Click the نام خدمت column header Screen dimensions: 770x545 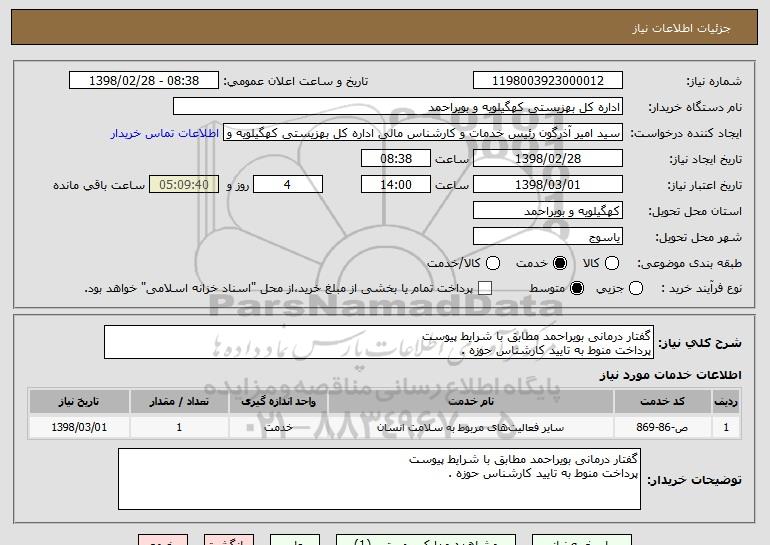(470, 402)
